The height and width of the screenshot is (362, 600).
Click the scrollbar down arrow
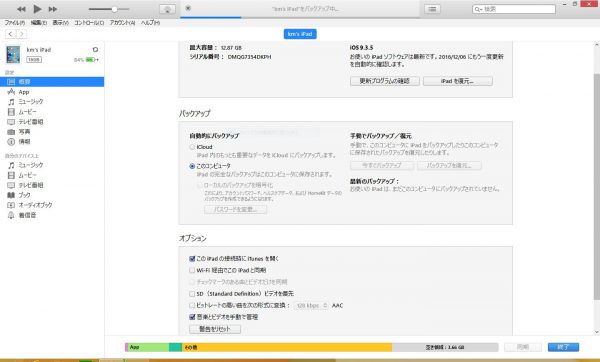[x=597, y=332]
